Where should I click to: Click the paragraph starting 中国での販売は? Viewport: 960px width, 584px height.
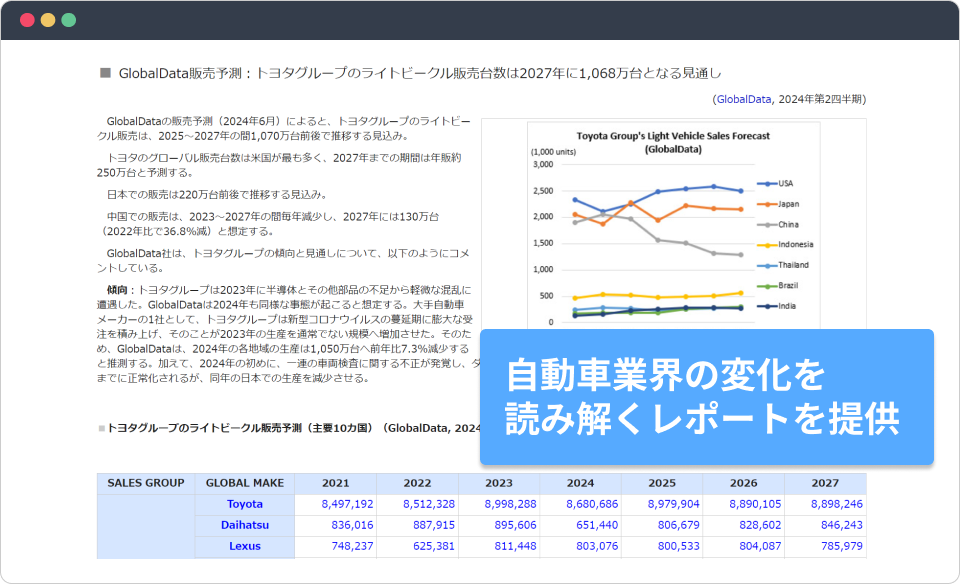coord(268,224)
